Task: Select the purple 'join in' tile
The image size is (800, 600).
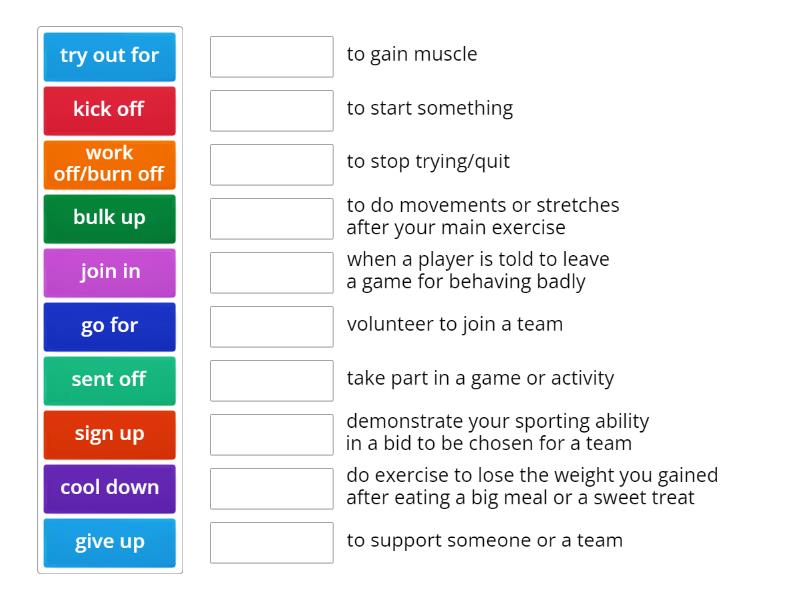Action: [x=109, y=272]
